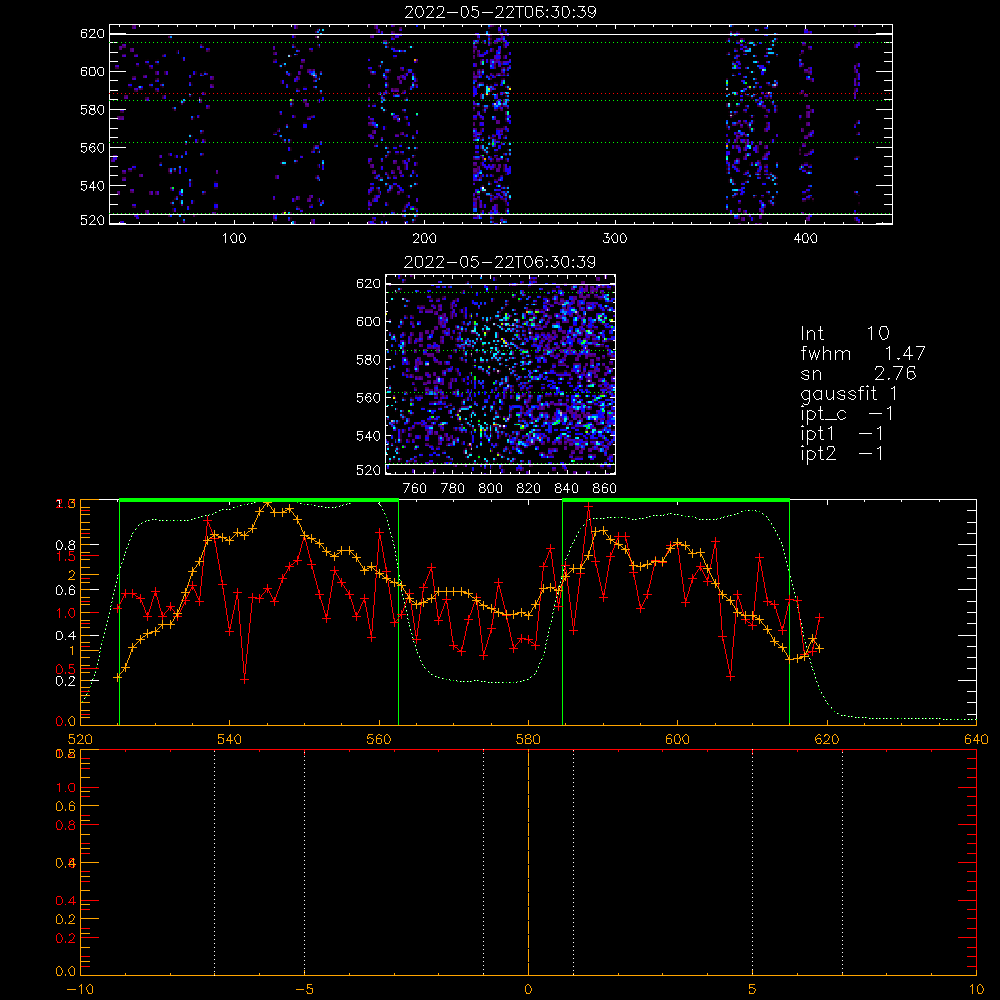The width and height of the screenshot is (1000, 1000).
Task: Click the 'fwhm 1.47' readout
Action: [862, 353]
